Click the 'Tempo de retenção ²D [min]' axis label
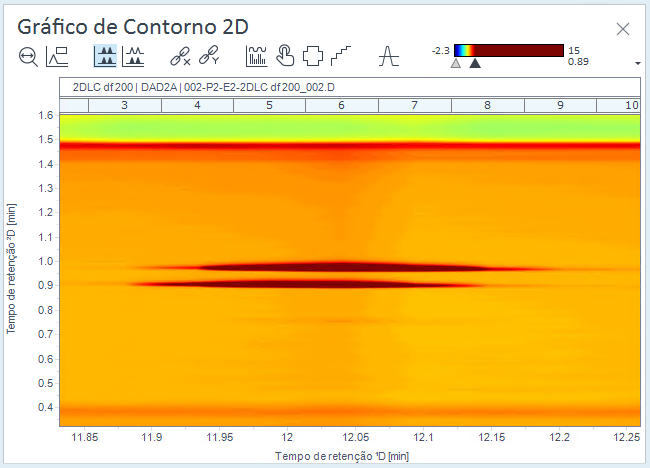The height and width of the screenshot is (468, 650). [11, 269]
